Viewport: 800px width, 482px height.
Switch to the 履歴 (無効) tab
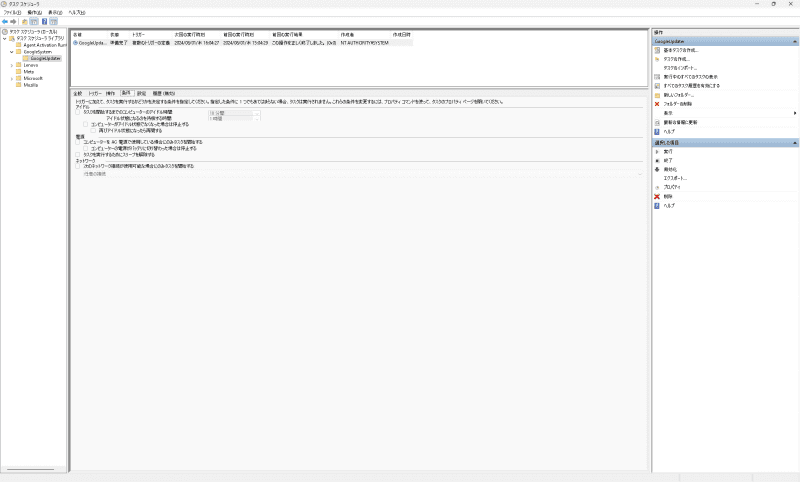164,93
